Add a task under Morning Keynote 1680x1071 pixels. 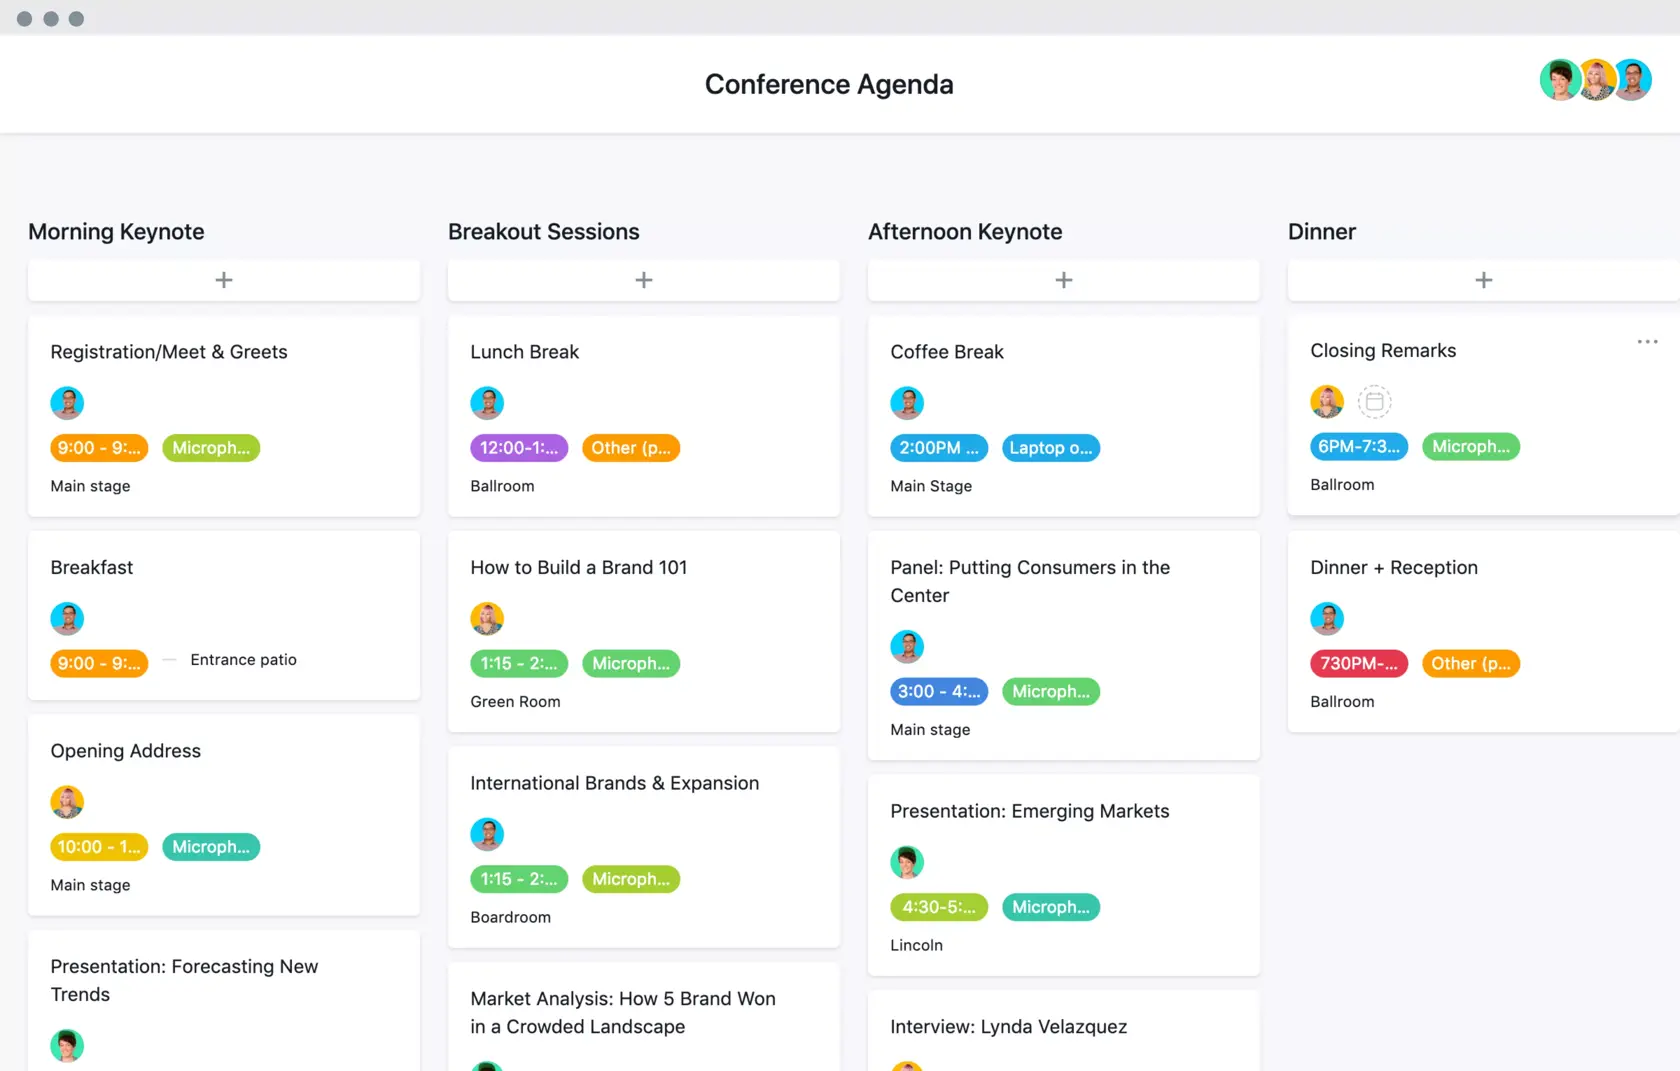(224, 280)
